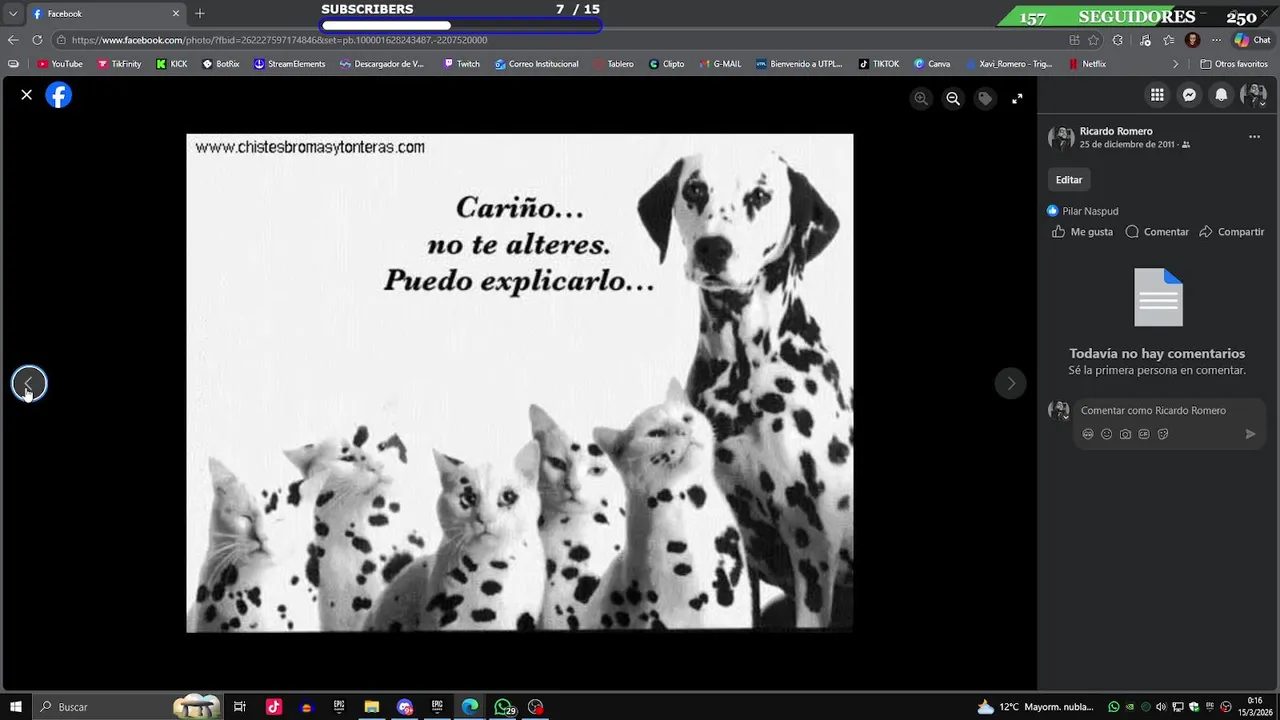
Task: Open browser settings ellipsis menu
Action: (x=1216, y=40)
